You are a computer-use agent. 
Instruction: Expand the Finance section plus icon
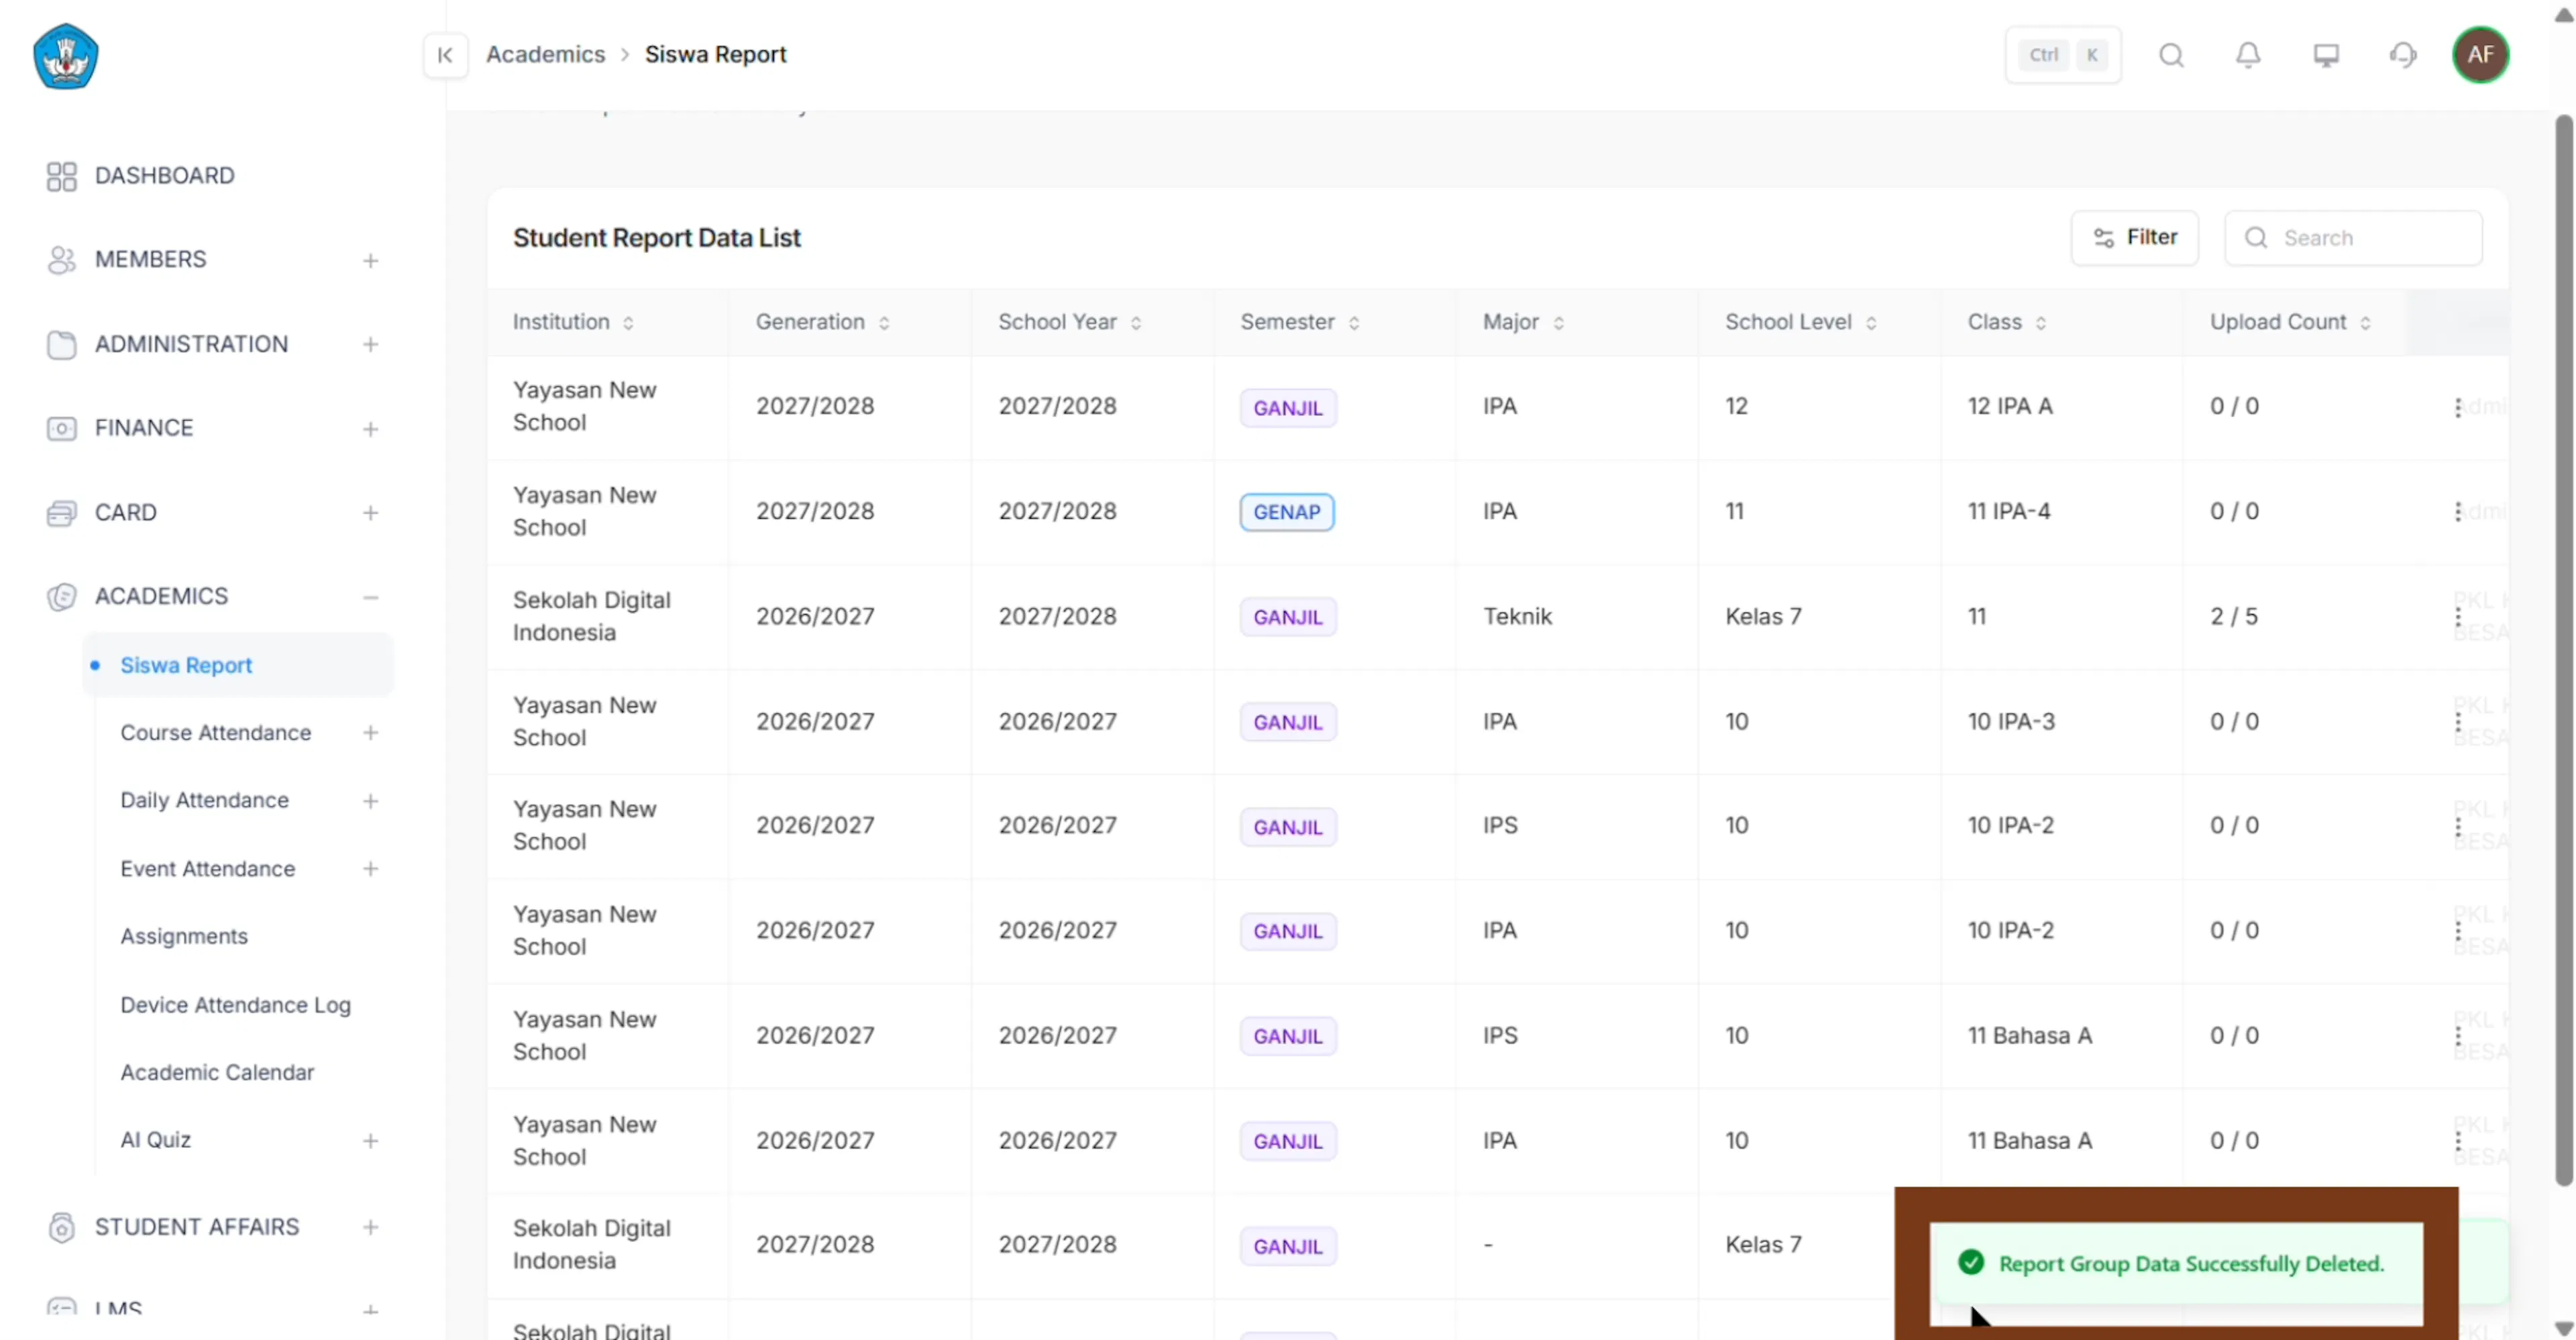coord(370,429)
